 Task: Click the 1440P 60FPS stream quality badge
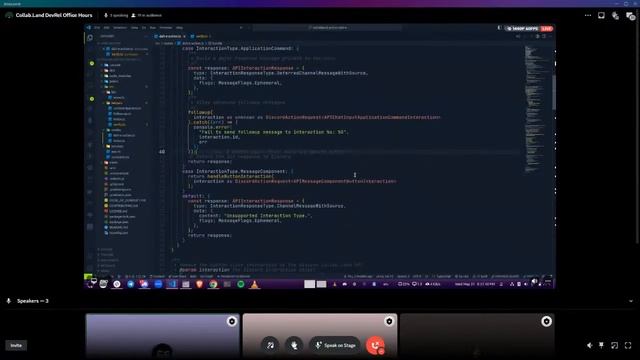click(x=523, y=29)
